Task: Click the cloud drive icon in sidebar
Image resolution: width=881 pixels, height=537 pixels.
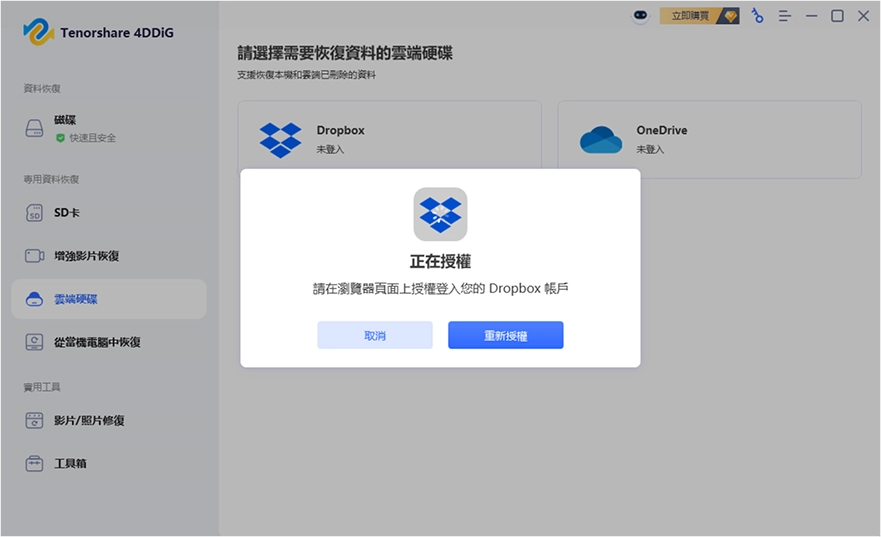Action: 34,299
